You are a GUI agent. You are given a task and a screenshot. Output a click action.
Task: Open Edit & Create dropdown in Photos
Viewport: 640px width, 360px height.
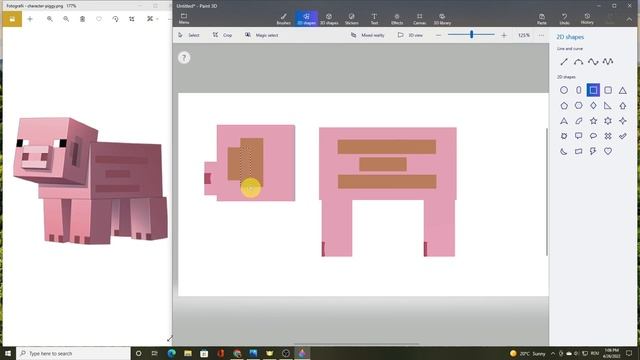pos(153,19)
